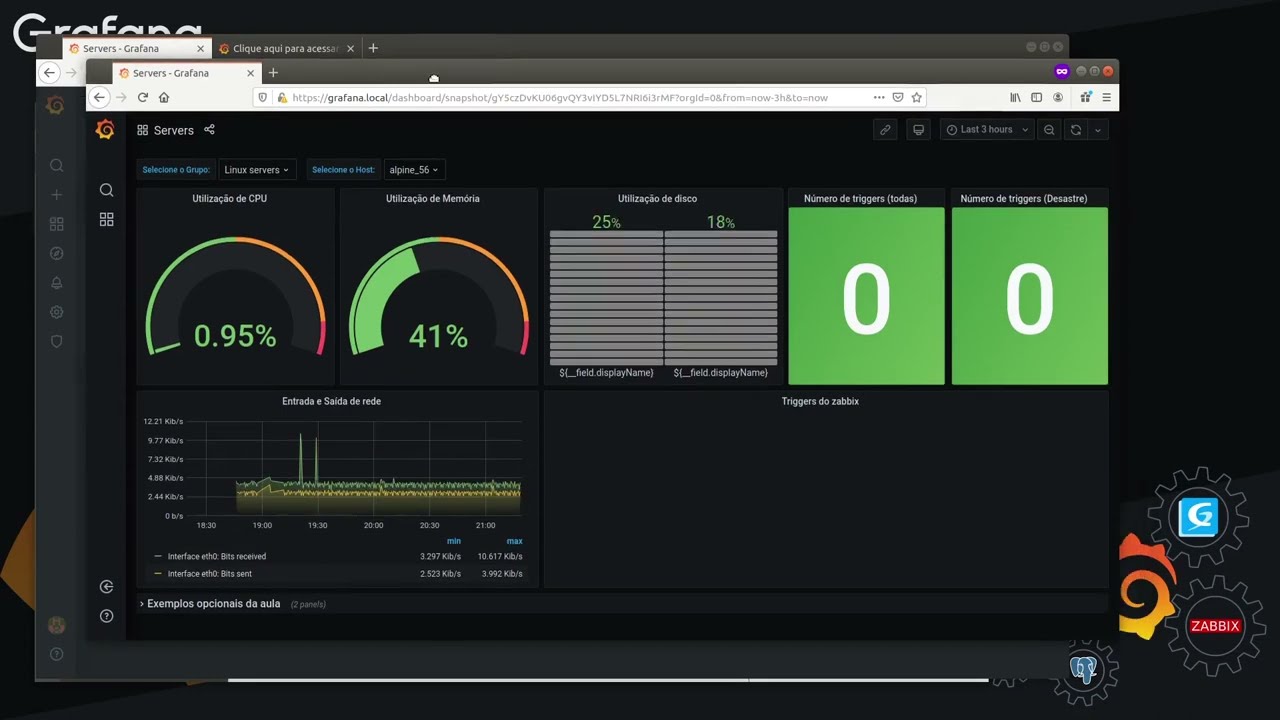This screenshot has width=1280, height=720.
Task: Open the sign-in icon in sidebar
Action: (x=106, y=587)
